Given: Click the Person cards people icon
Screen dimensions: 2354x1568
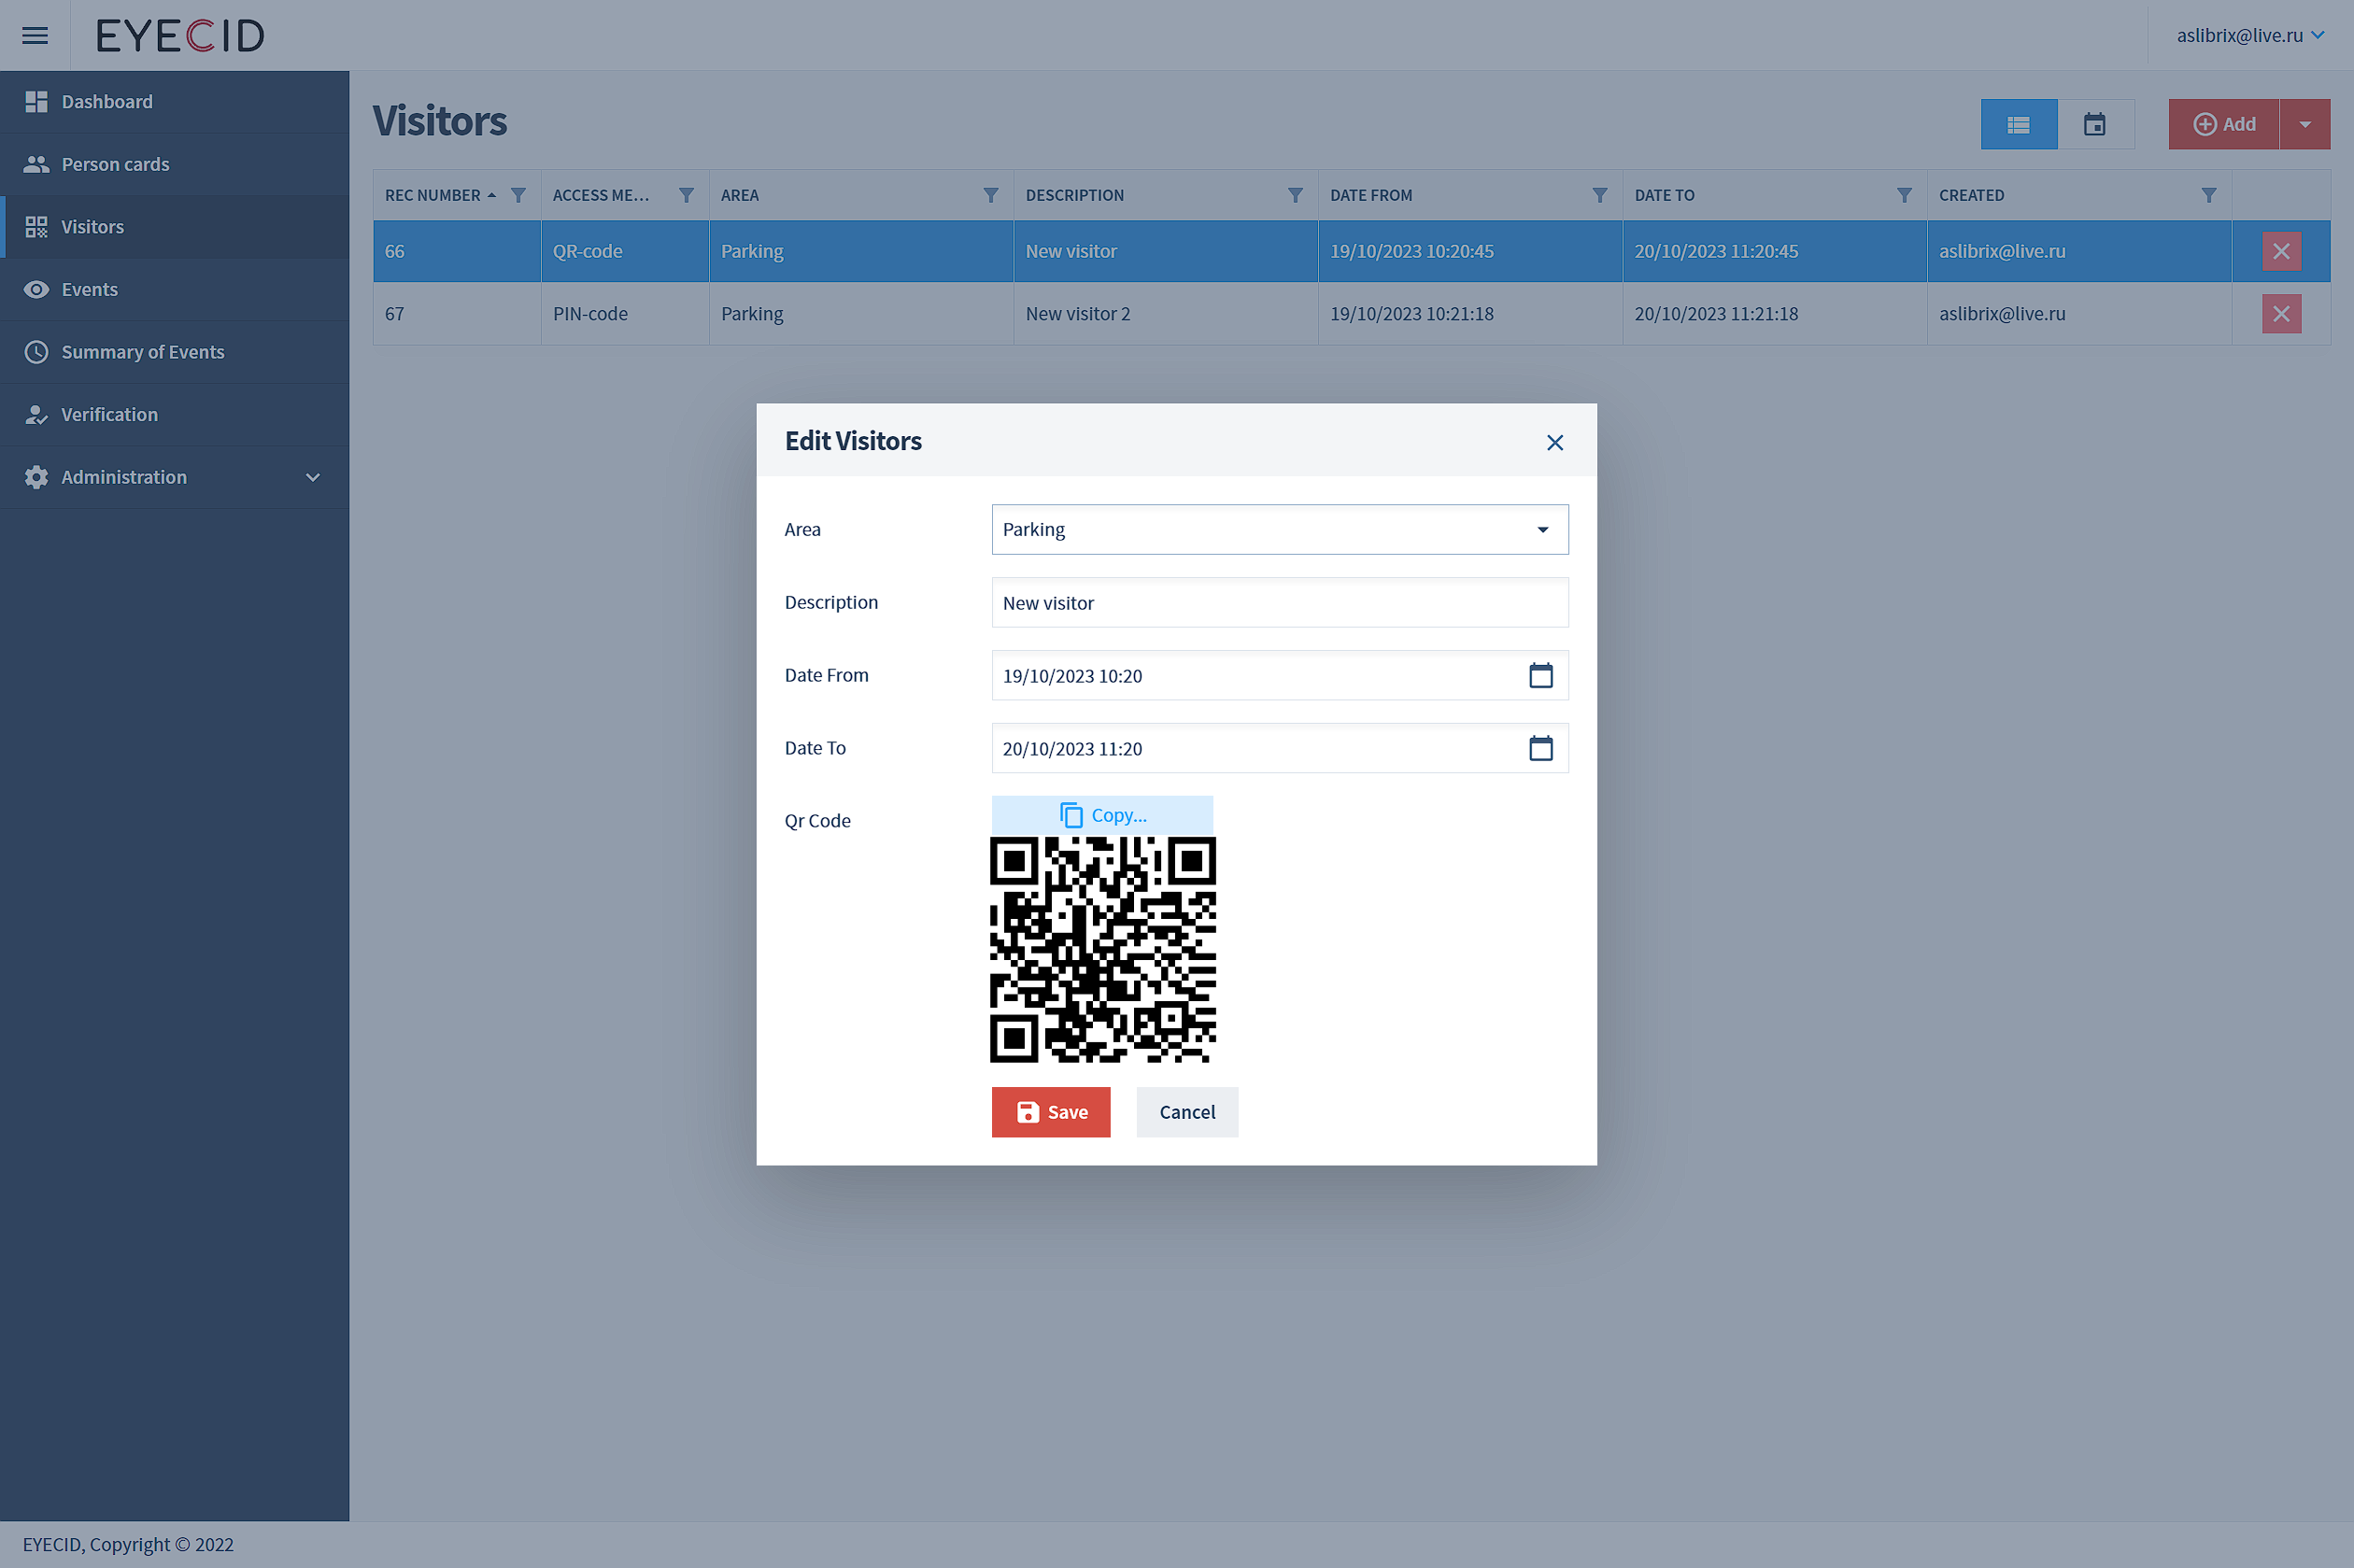Looking at the screenshot, I should click(x=36, y=164).
